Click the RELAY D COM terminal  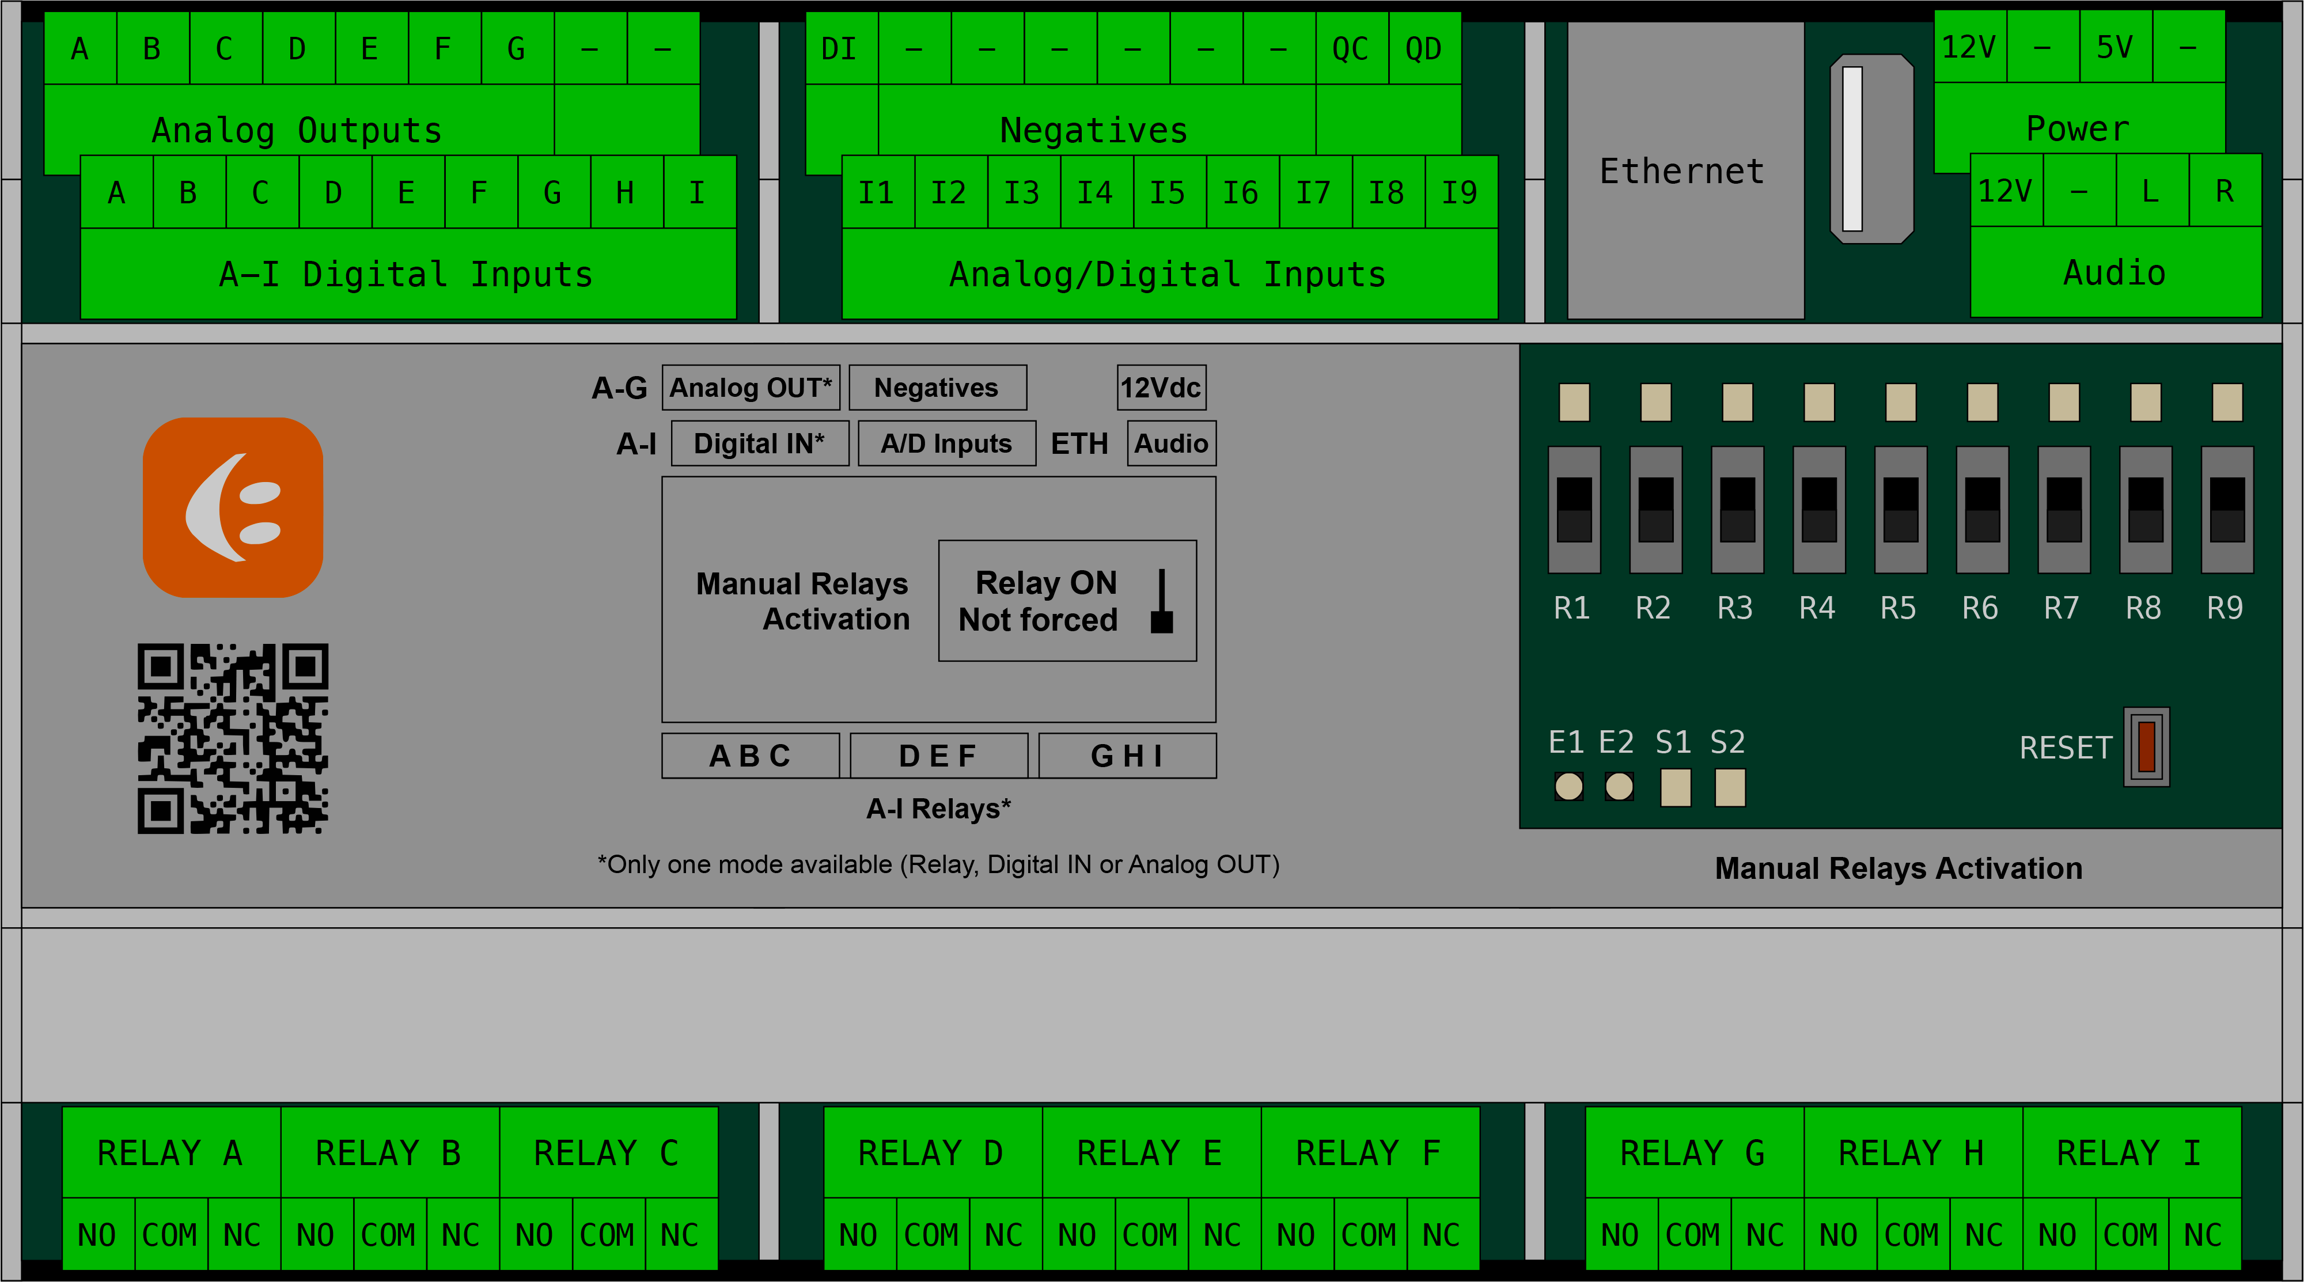pyautogui.click(x=931, y=1235)
